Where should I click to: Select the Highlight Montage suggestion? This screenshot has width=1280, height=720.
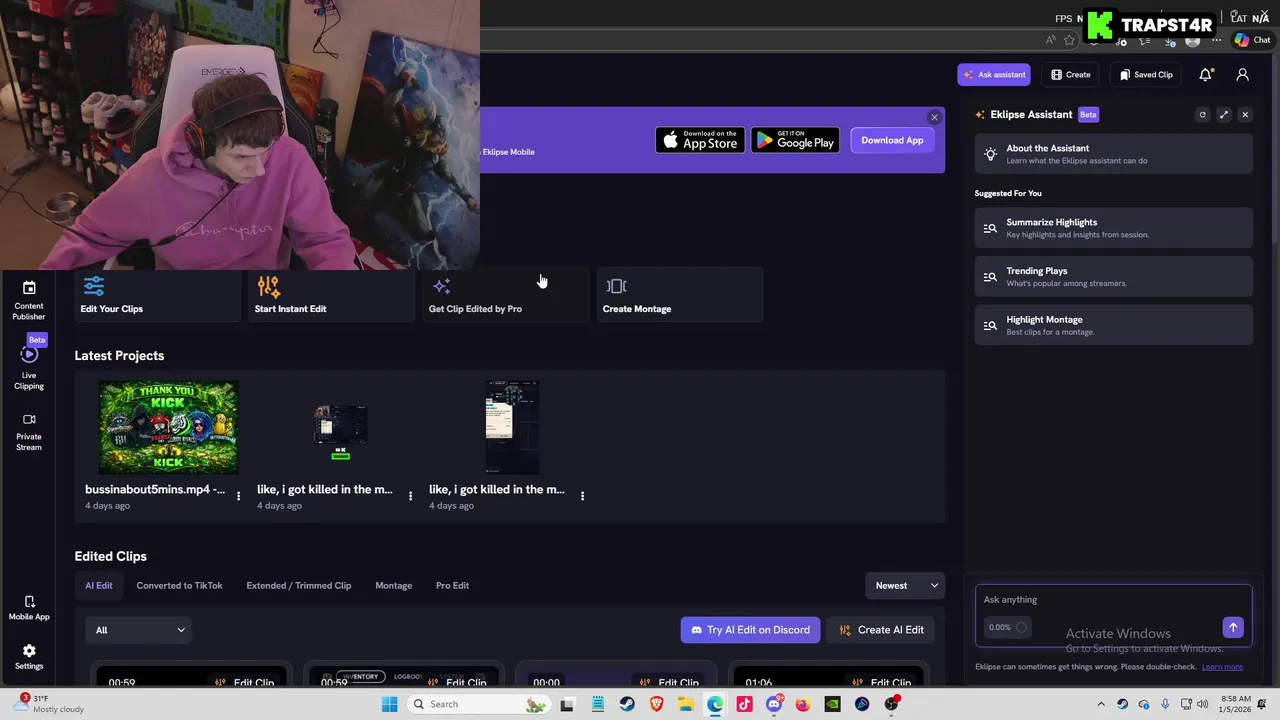[1114, 325]
